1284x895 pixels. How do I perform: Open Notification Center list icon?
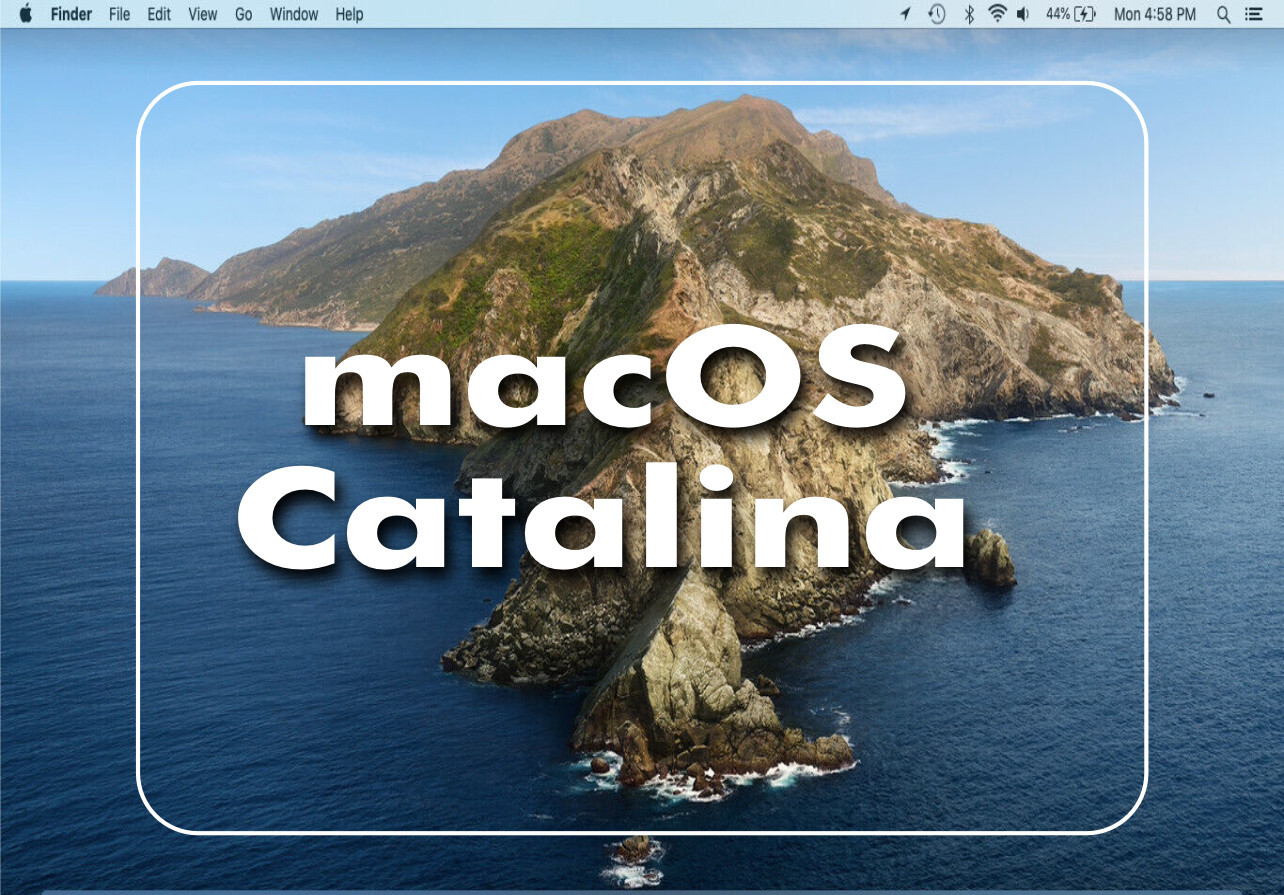(x=1253, y=14)
